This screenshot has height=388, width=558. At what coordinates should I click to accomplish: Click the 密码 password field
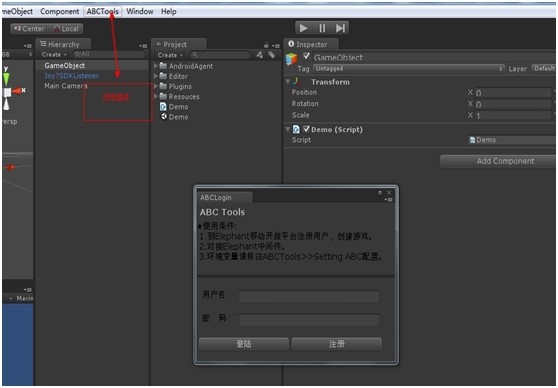(309, 320)
